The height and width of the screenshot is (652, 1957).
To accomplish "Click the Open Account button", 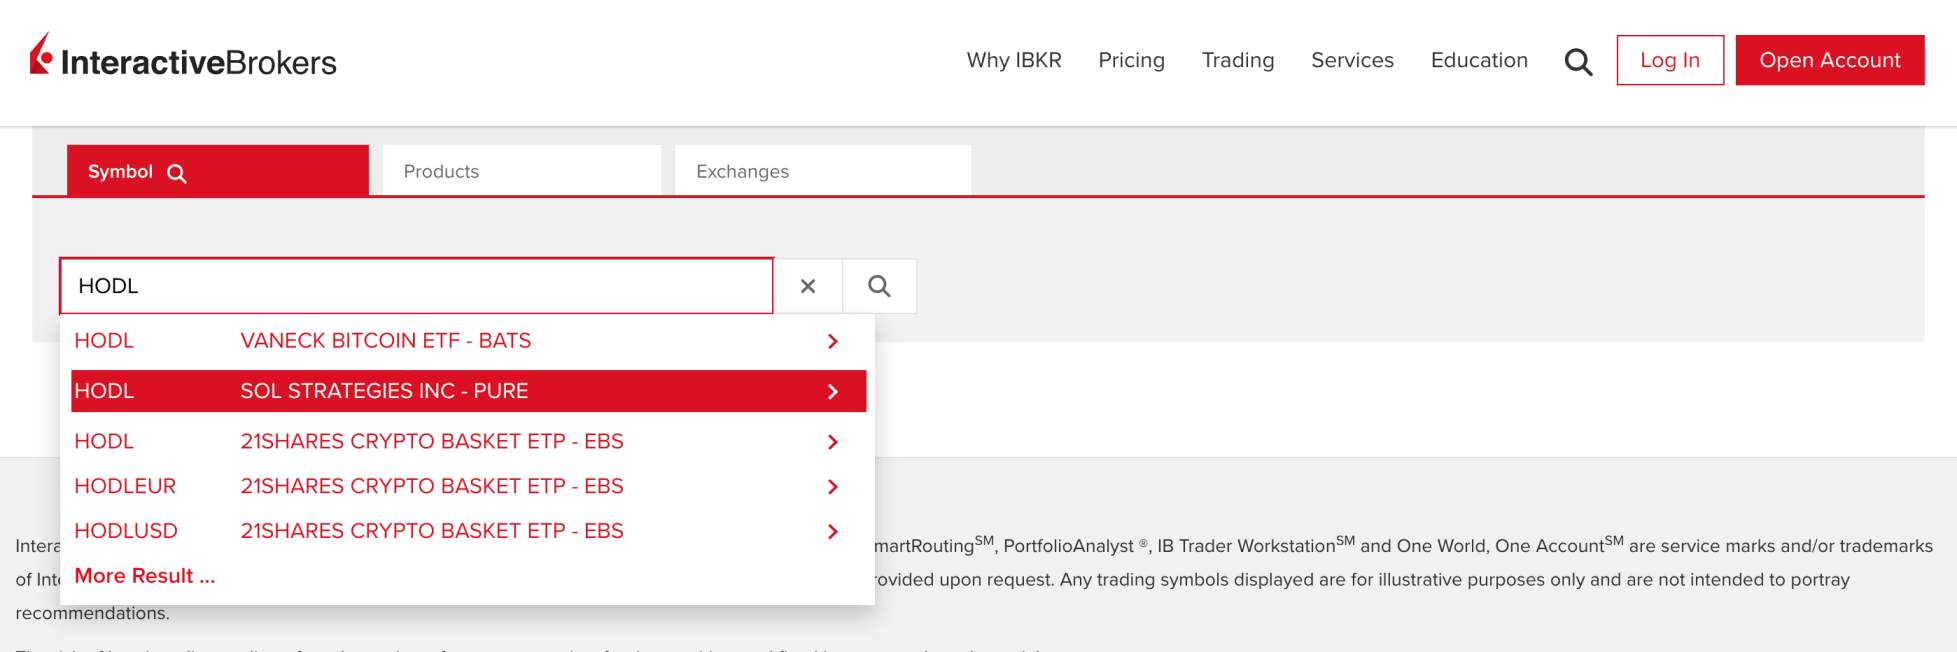I will (1830, 60).
